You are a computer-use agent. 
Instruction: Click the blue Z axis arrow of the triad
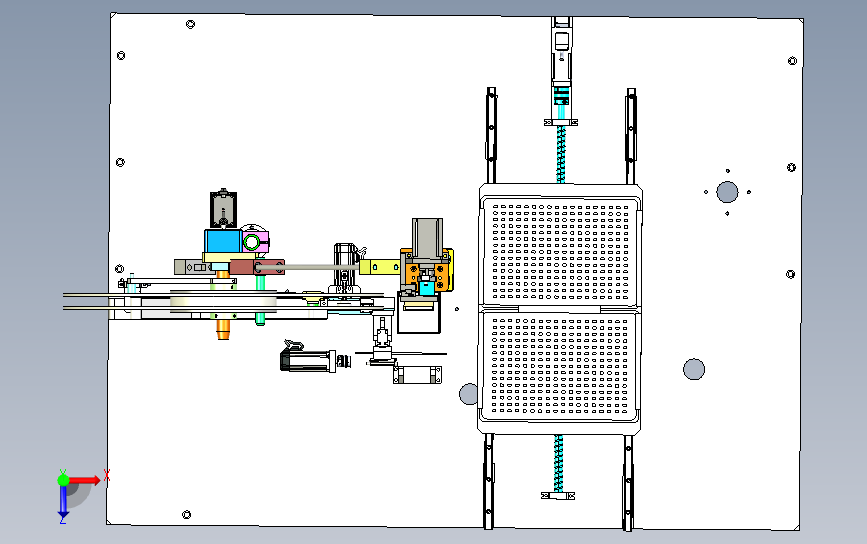click(63, 502)
